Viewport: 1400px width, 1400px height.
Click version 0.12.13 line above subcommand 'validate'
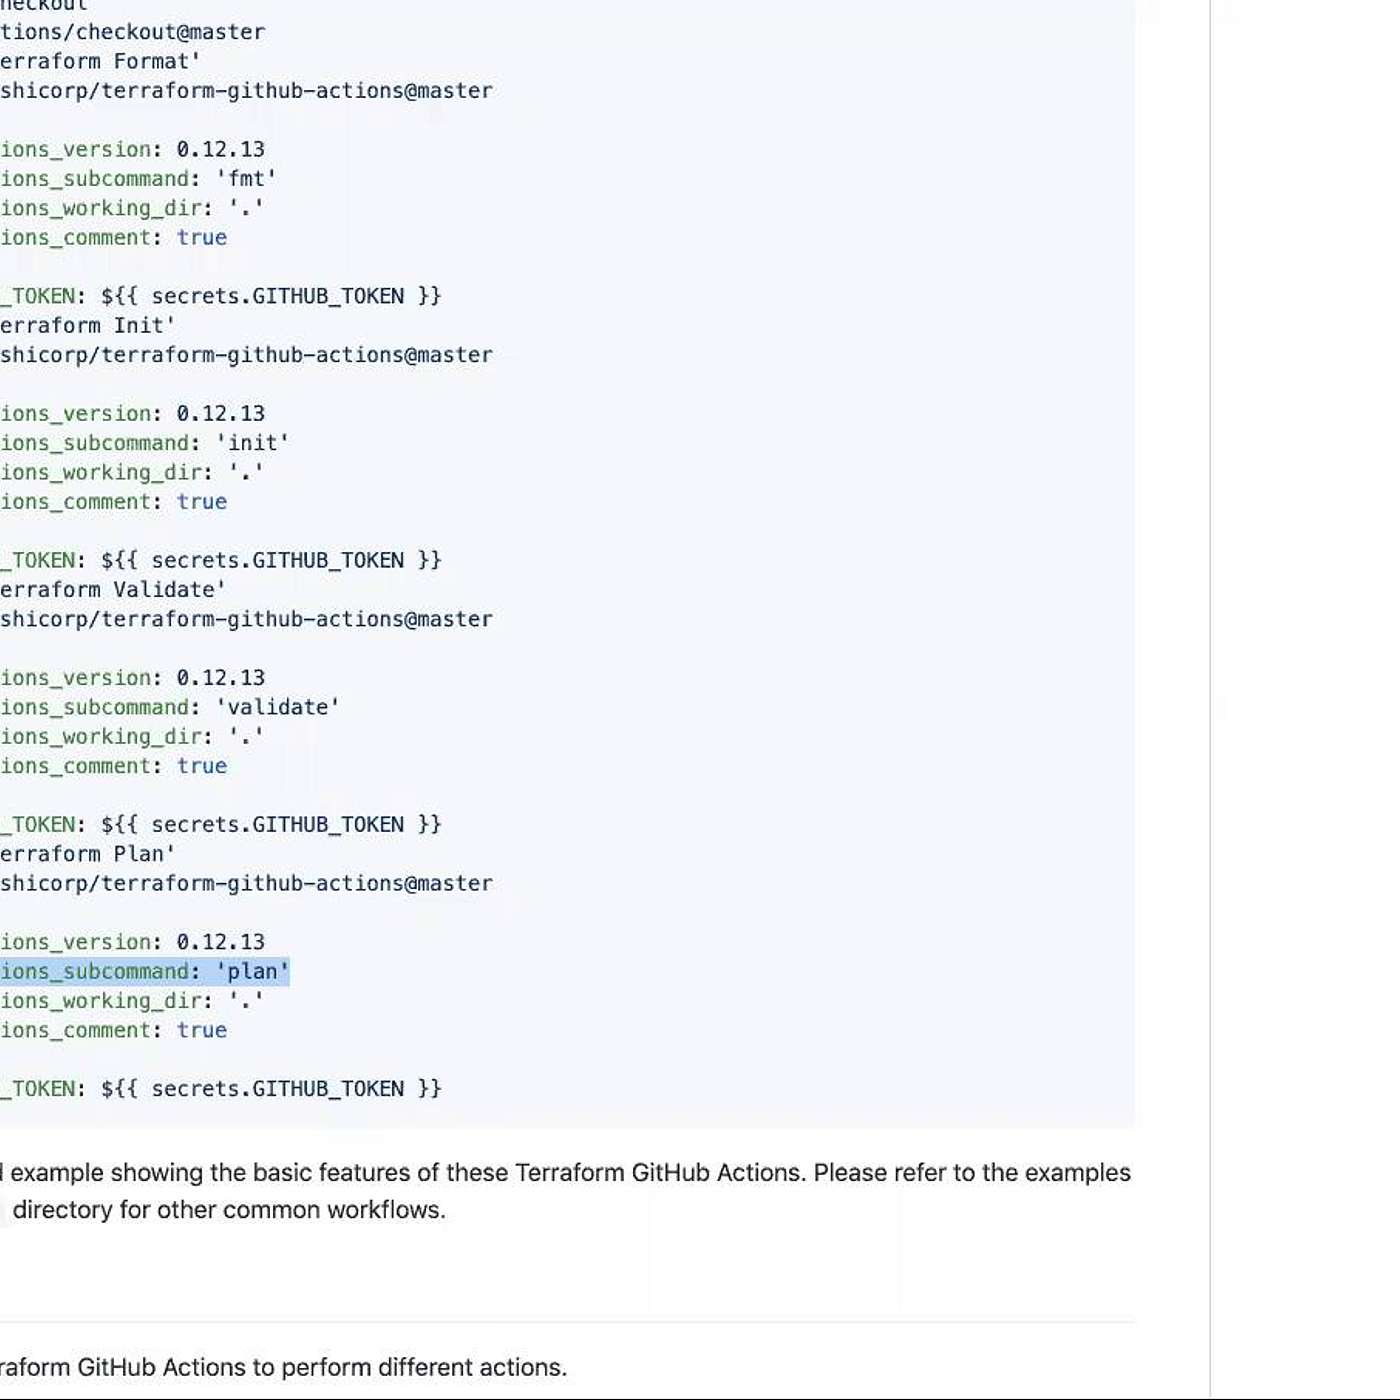pos(133,677)
